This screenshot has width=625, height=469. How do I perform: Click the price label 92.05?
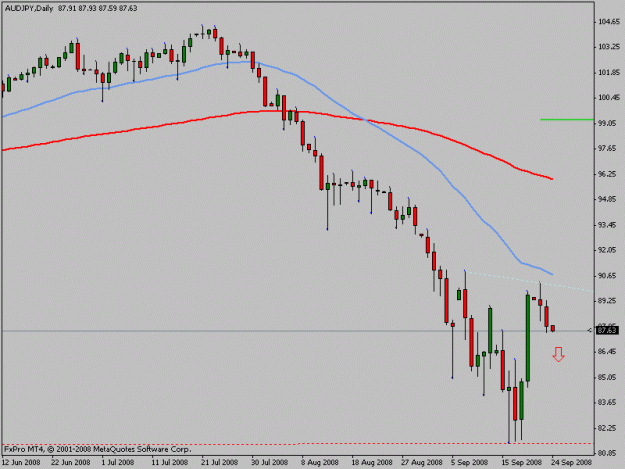pyautogui.click(x=609, y=250)
